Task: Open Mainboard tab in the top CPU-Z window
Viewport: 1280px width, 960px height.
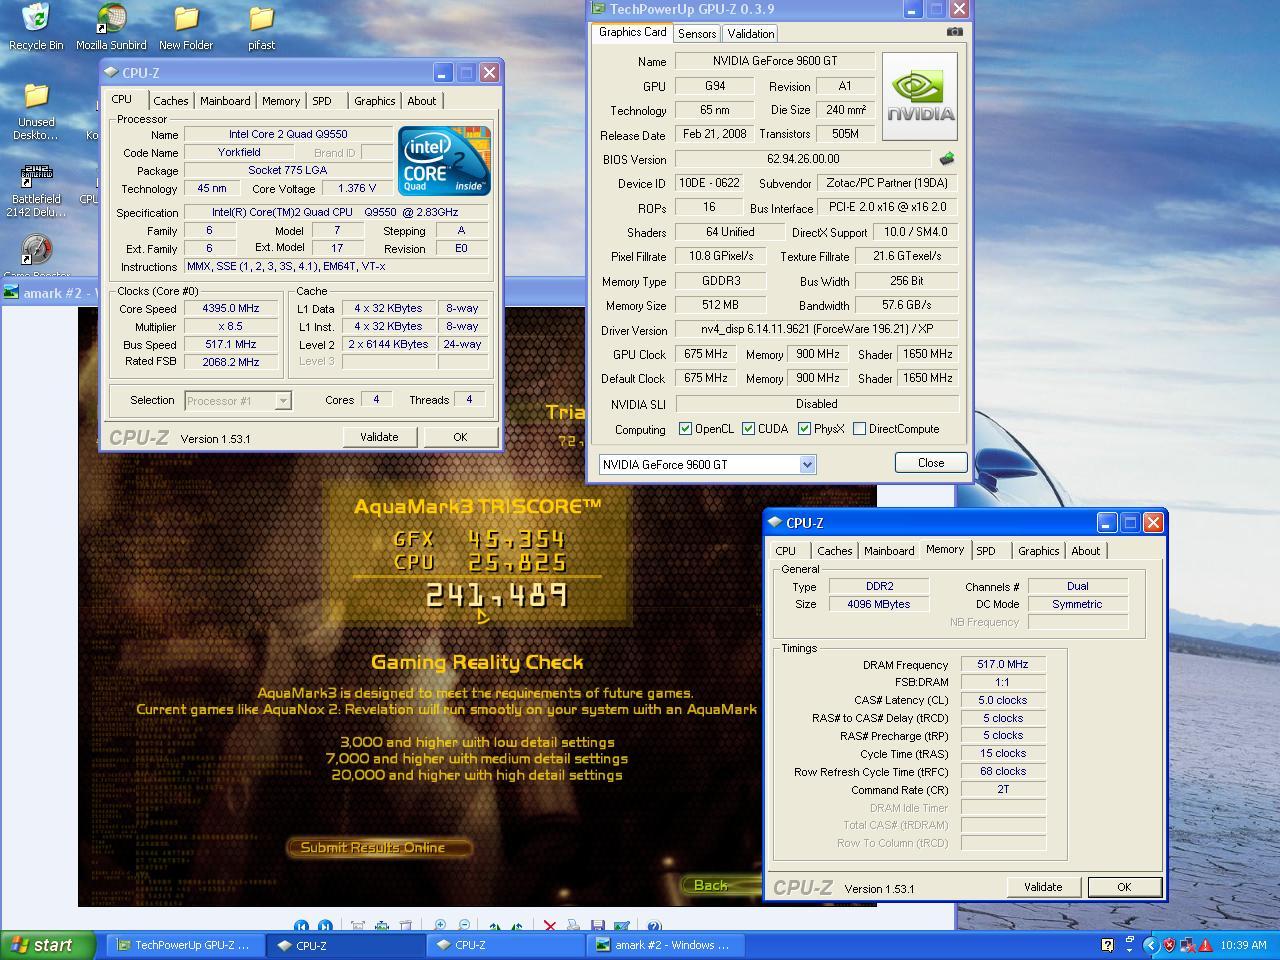Action: coord(225,101)
